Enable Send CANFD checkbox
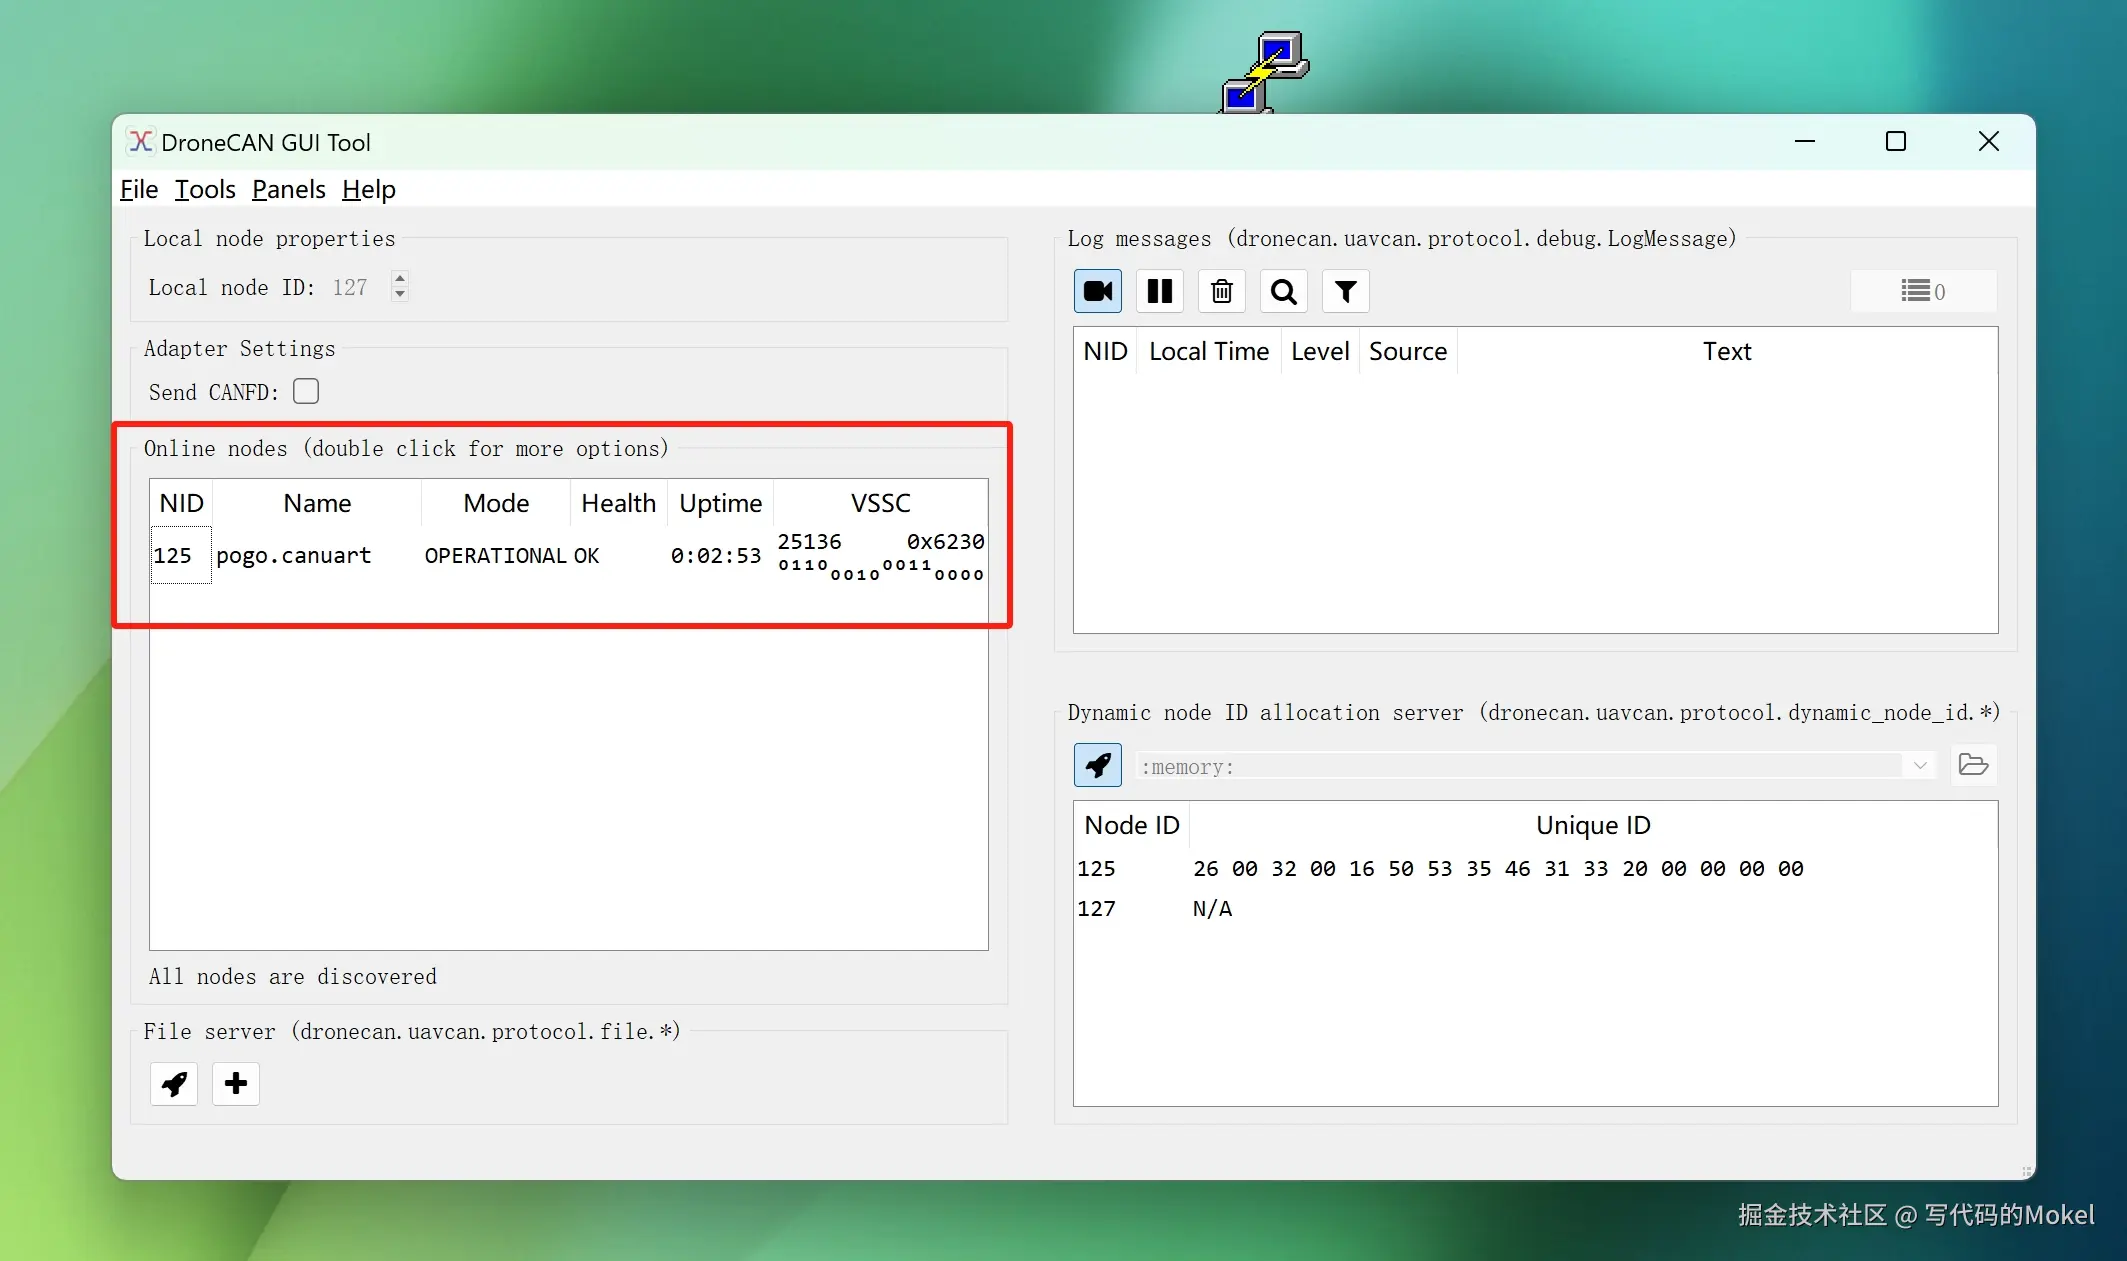Viewport: 2127px width, 1261px height. click(x=306, y=391)
